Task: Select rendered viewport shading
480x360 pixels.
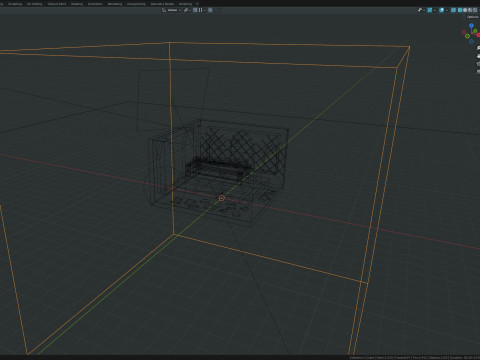Action: 475,10
